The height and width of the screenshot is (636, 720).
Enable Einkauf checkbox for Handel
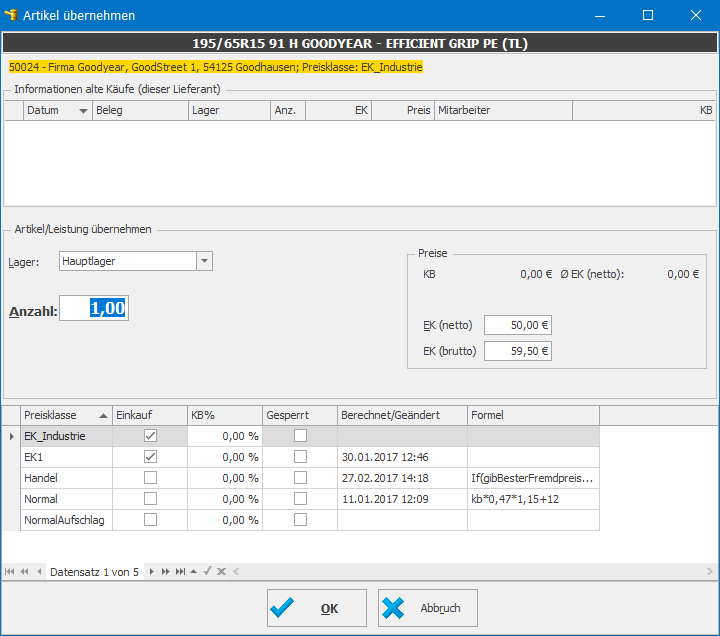pos(150,478)
